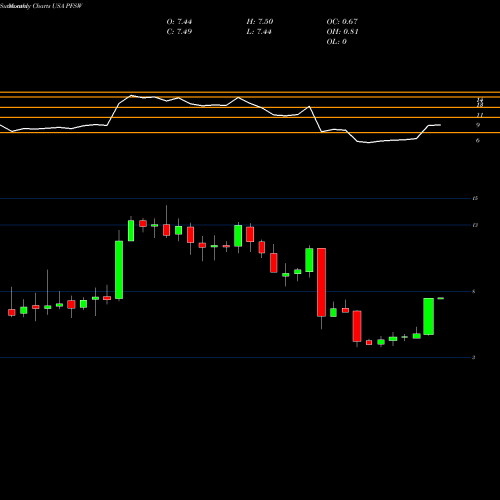This screenshot has height=500, width=500.
Task: Click the 'OL: 0' reading
Action: pos(337,42)
